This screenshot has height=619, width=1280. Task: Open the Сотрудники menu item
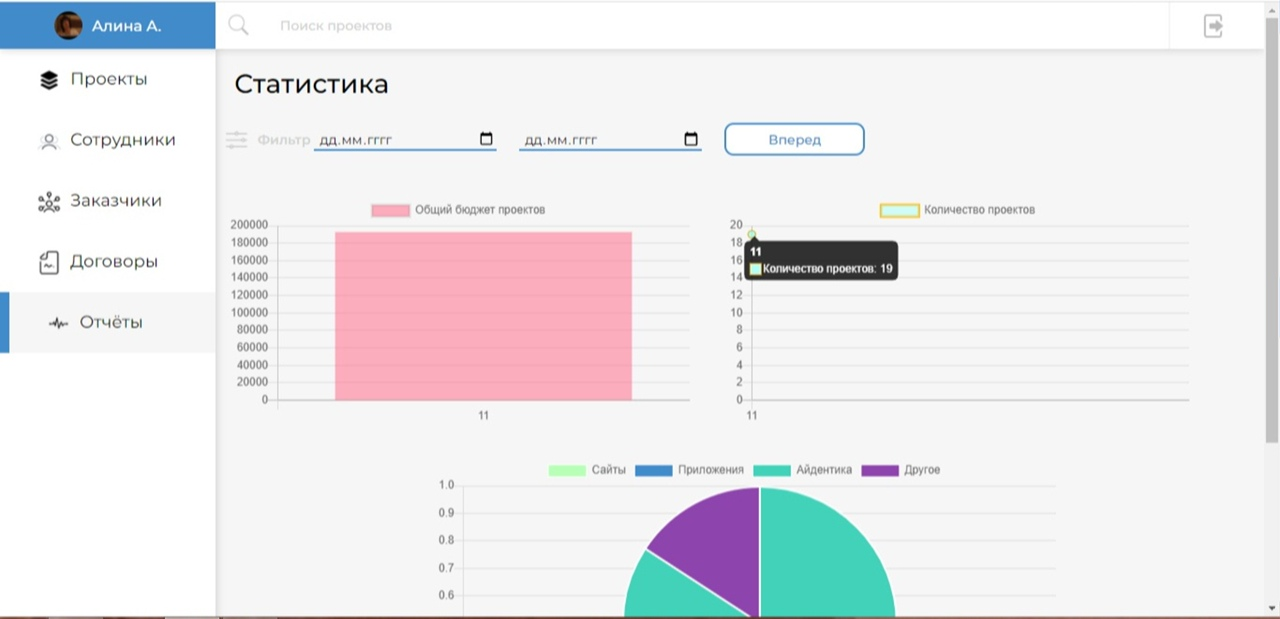click(108, 140)
